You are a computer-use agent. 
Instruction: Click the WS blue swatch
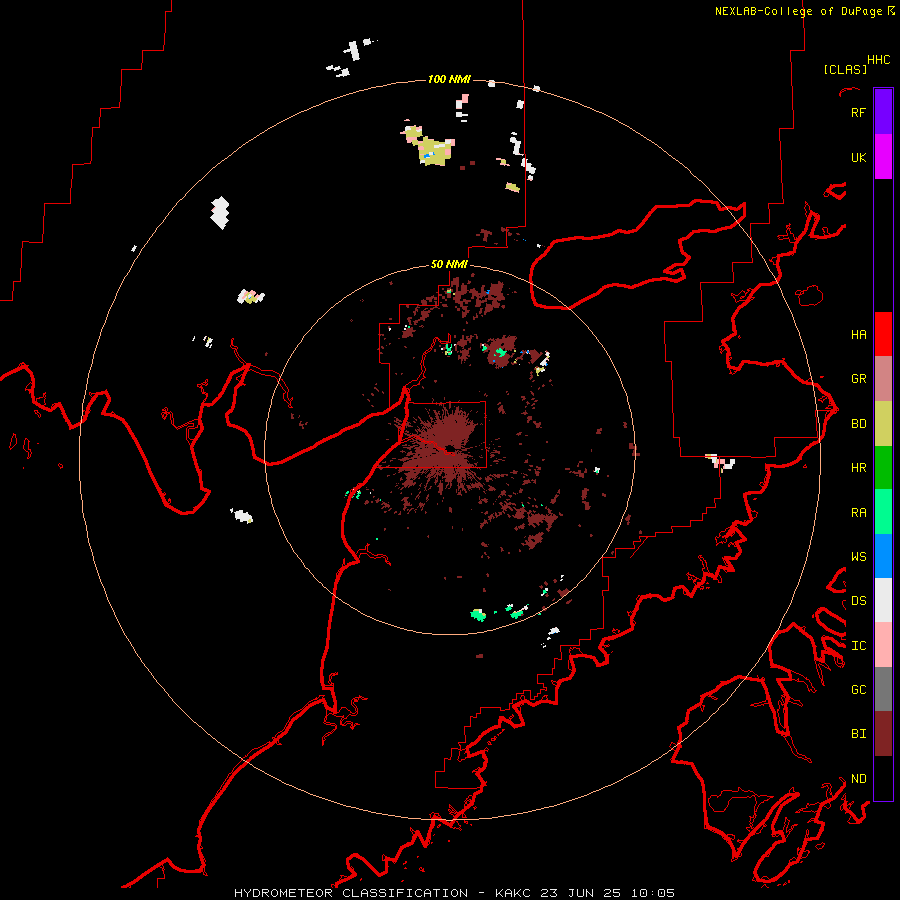883,556
